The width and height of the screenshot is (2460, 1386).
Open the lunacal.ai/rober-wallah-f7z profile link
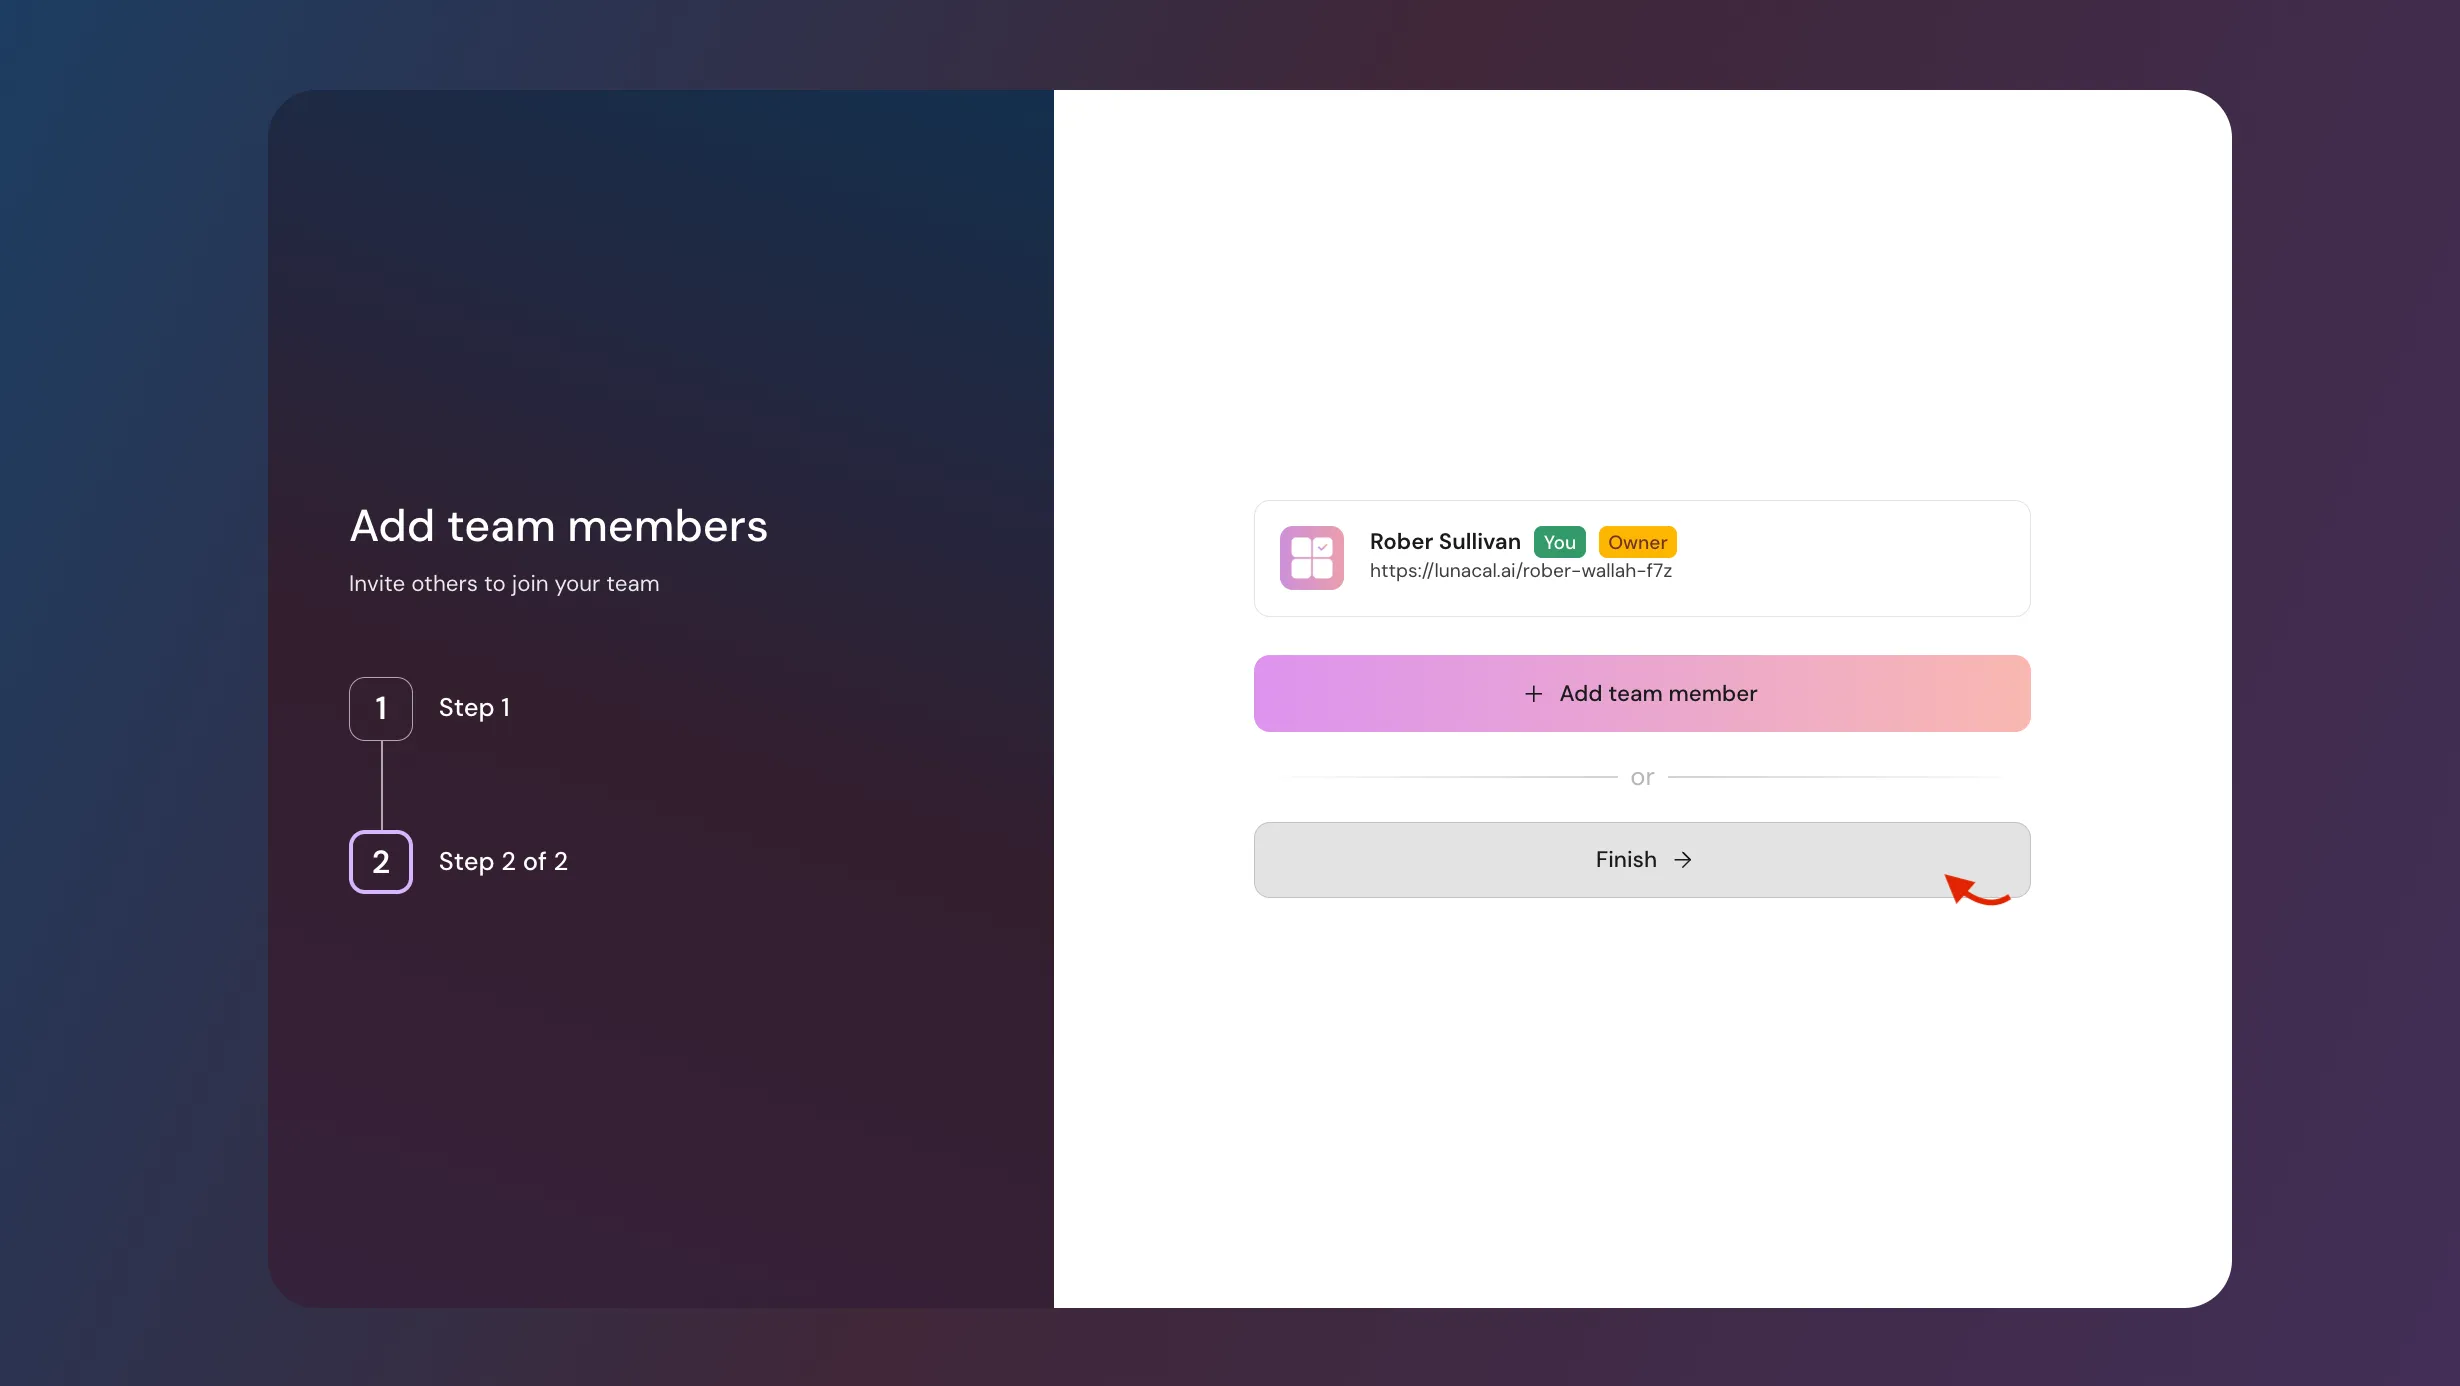point(1520,571)
